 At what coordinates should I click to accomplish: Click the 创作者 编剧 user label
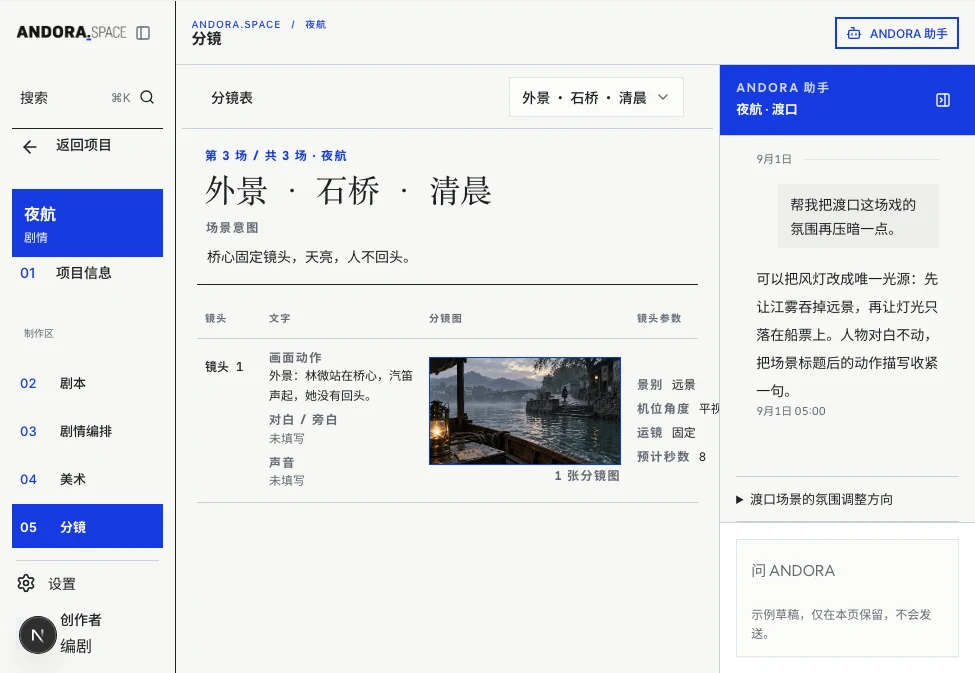tap(80, 633)
